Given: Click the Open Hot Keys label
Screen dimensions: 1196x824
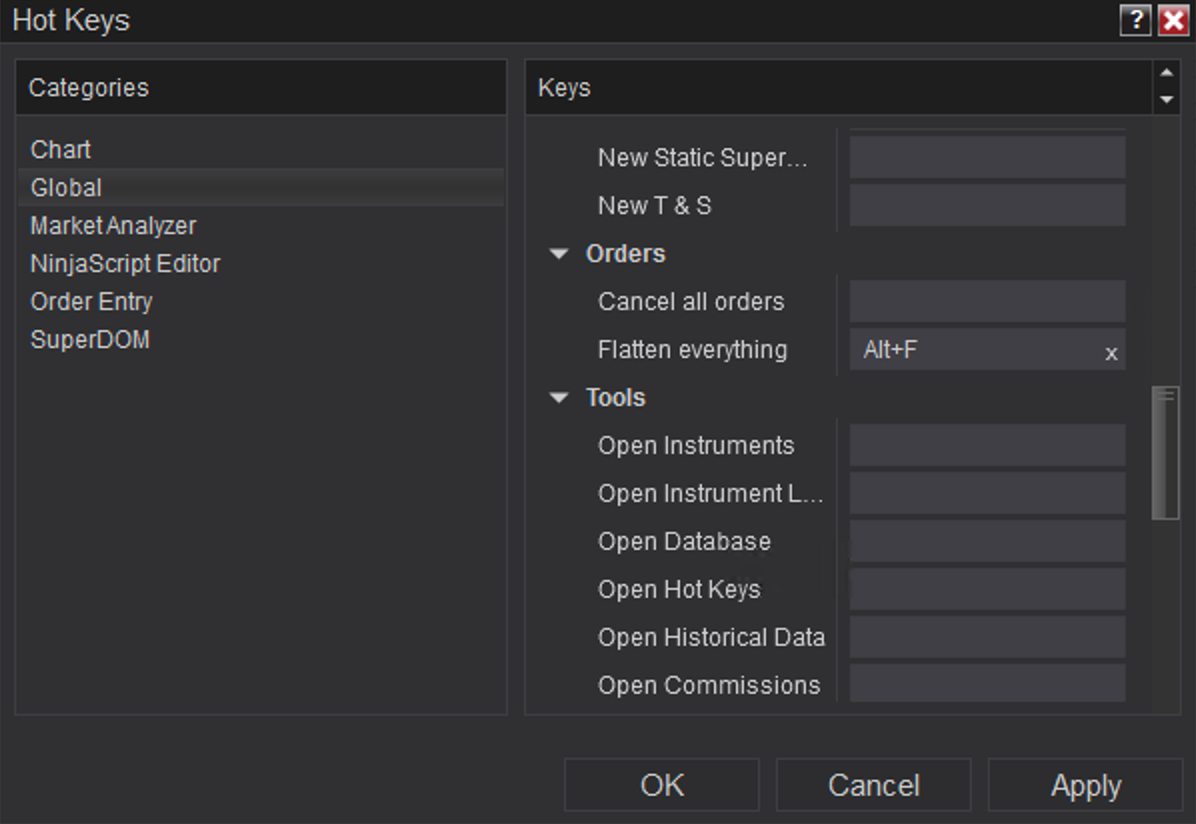Looking at the screenshot, I should click(x=679, y=590).
